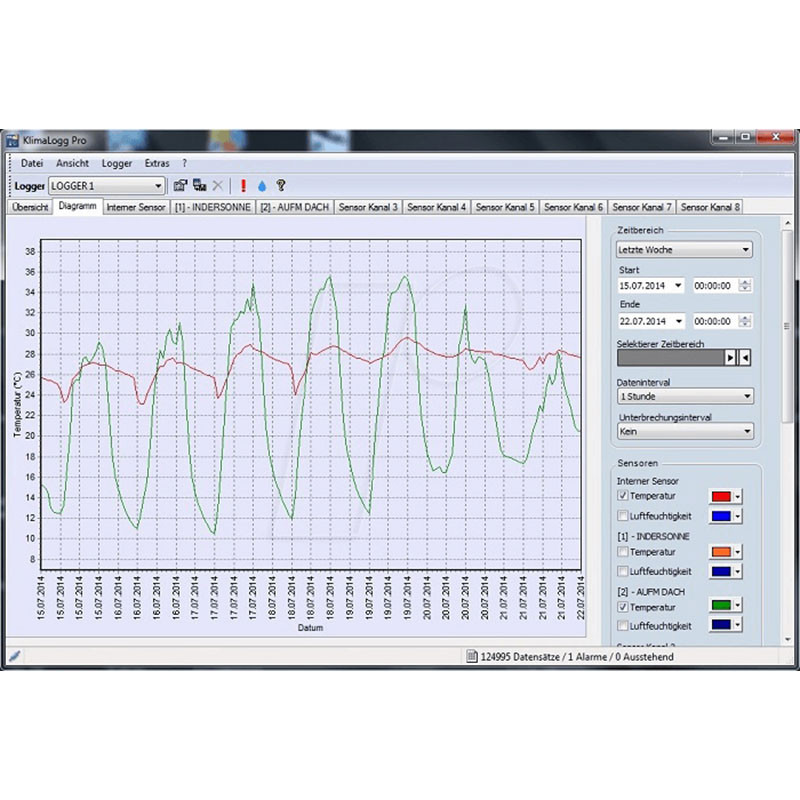Screen dimensions: 800x800
Task: Open the Extras menu
Action: click(x=157, y=163)
